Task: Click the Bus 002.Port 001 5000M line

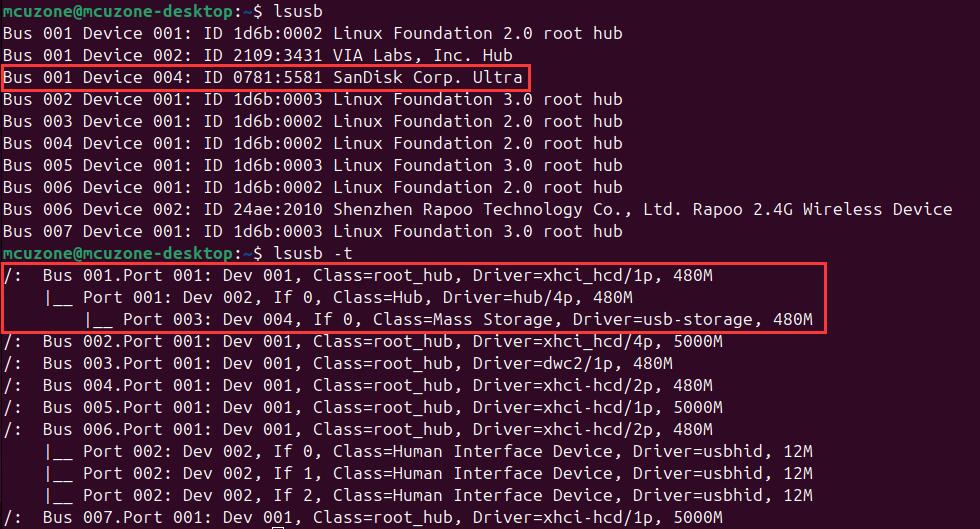Action: click(x=362, y=341)
